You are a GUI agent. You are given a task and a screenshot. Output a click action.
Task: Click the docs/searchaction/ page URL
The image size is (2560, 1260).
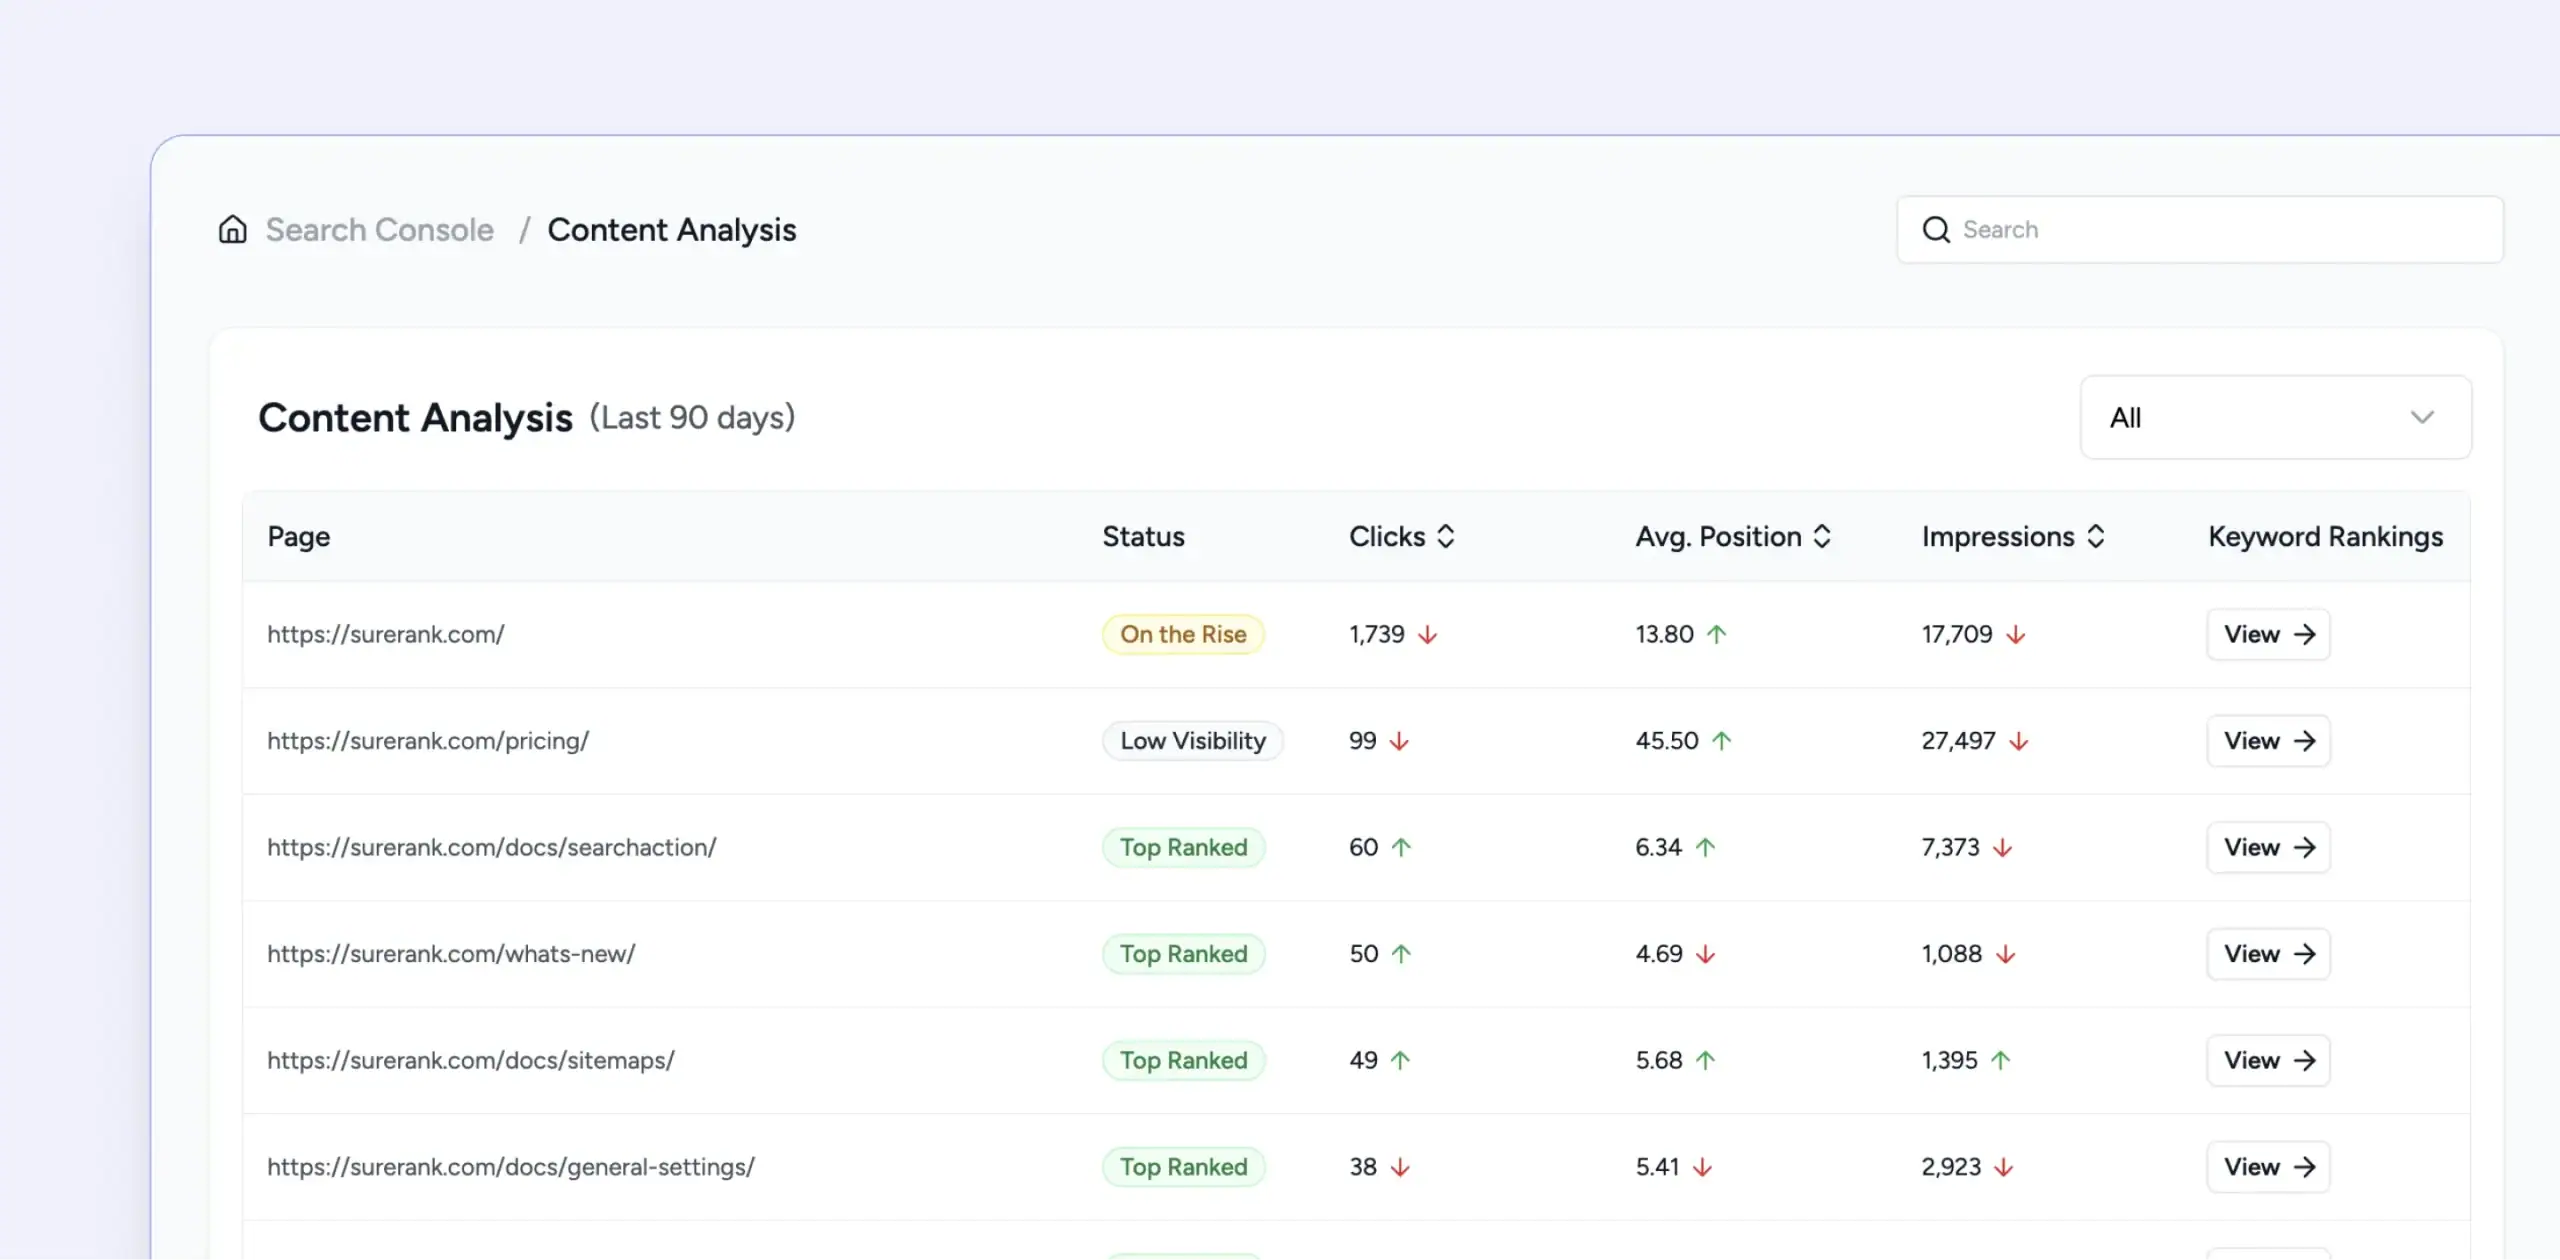coord(492,847)
